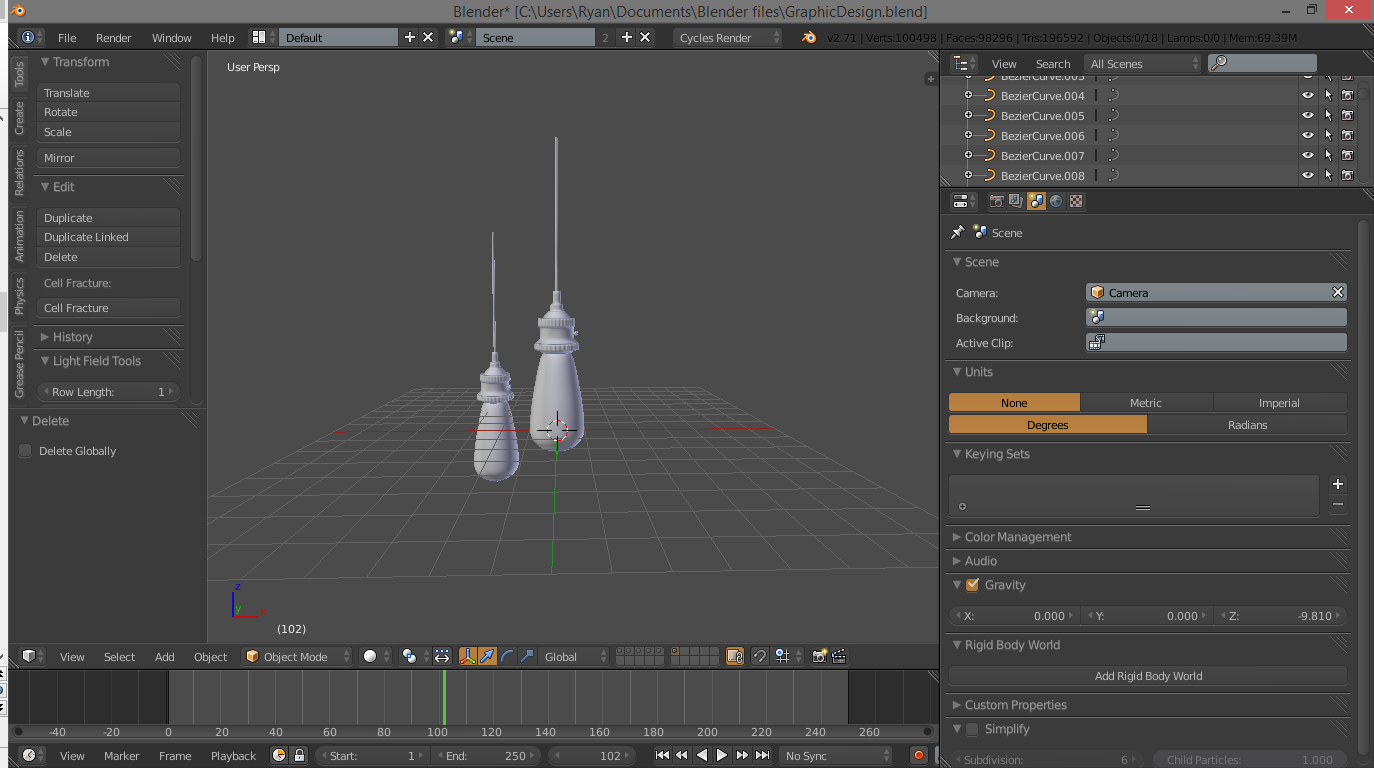Viewport: 1374px width, 768px height.
Task: Select the scale manipulator icon
Action: 526,656
